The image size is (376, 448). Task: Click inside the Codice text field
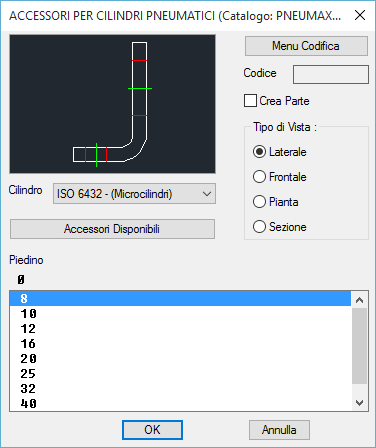(x=331, y=74)
